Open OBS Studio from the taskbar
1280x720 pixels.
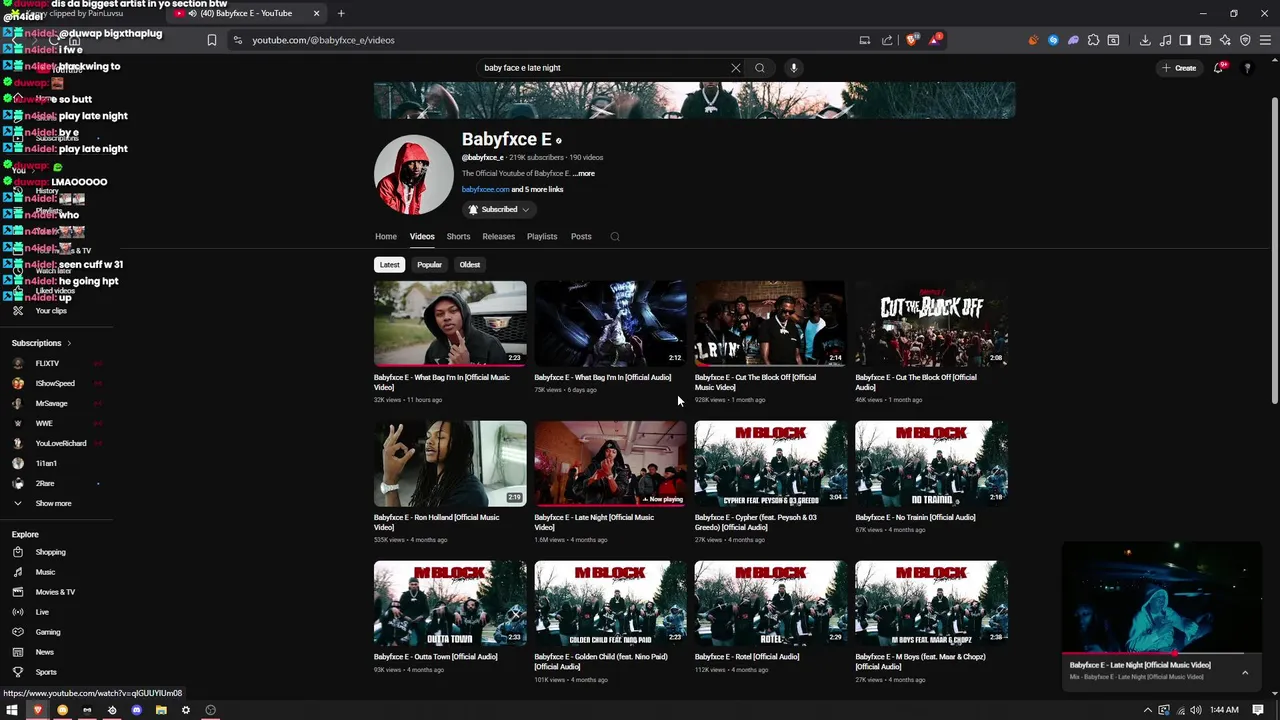(210, 710)
